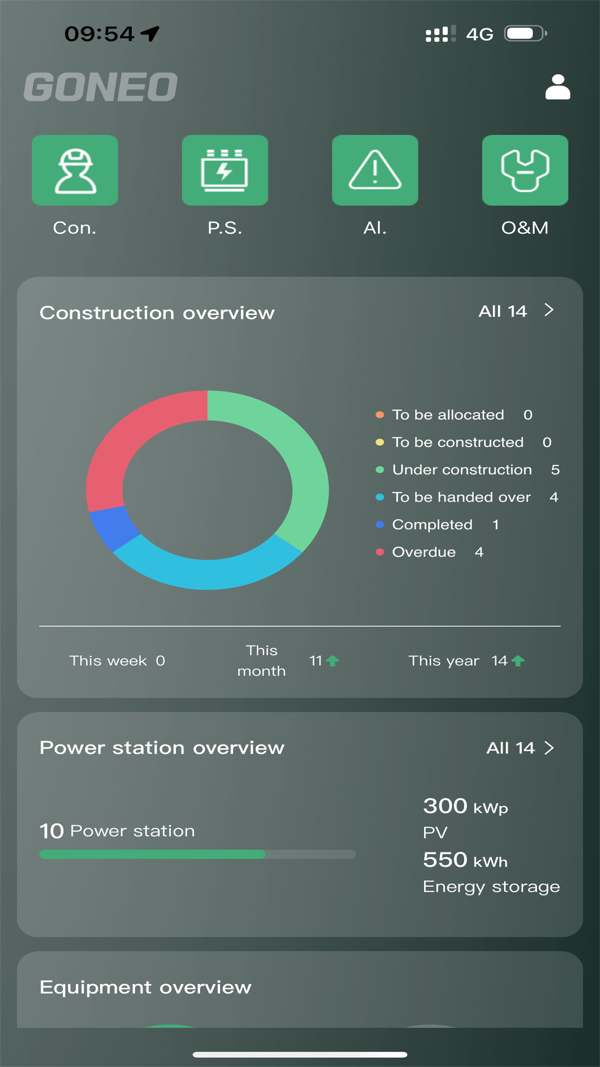Tap the green arrow beside This year
This screenshot has height=1067, width=600.
click(518, 661)
